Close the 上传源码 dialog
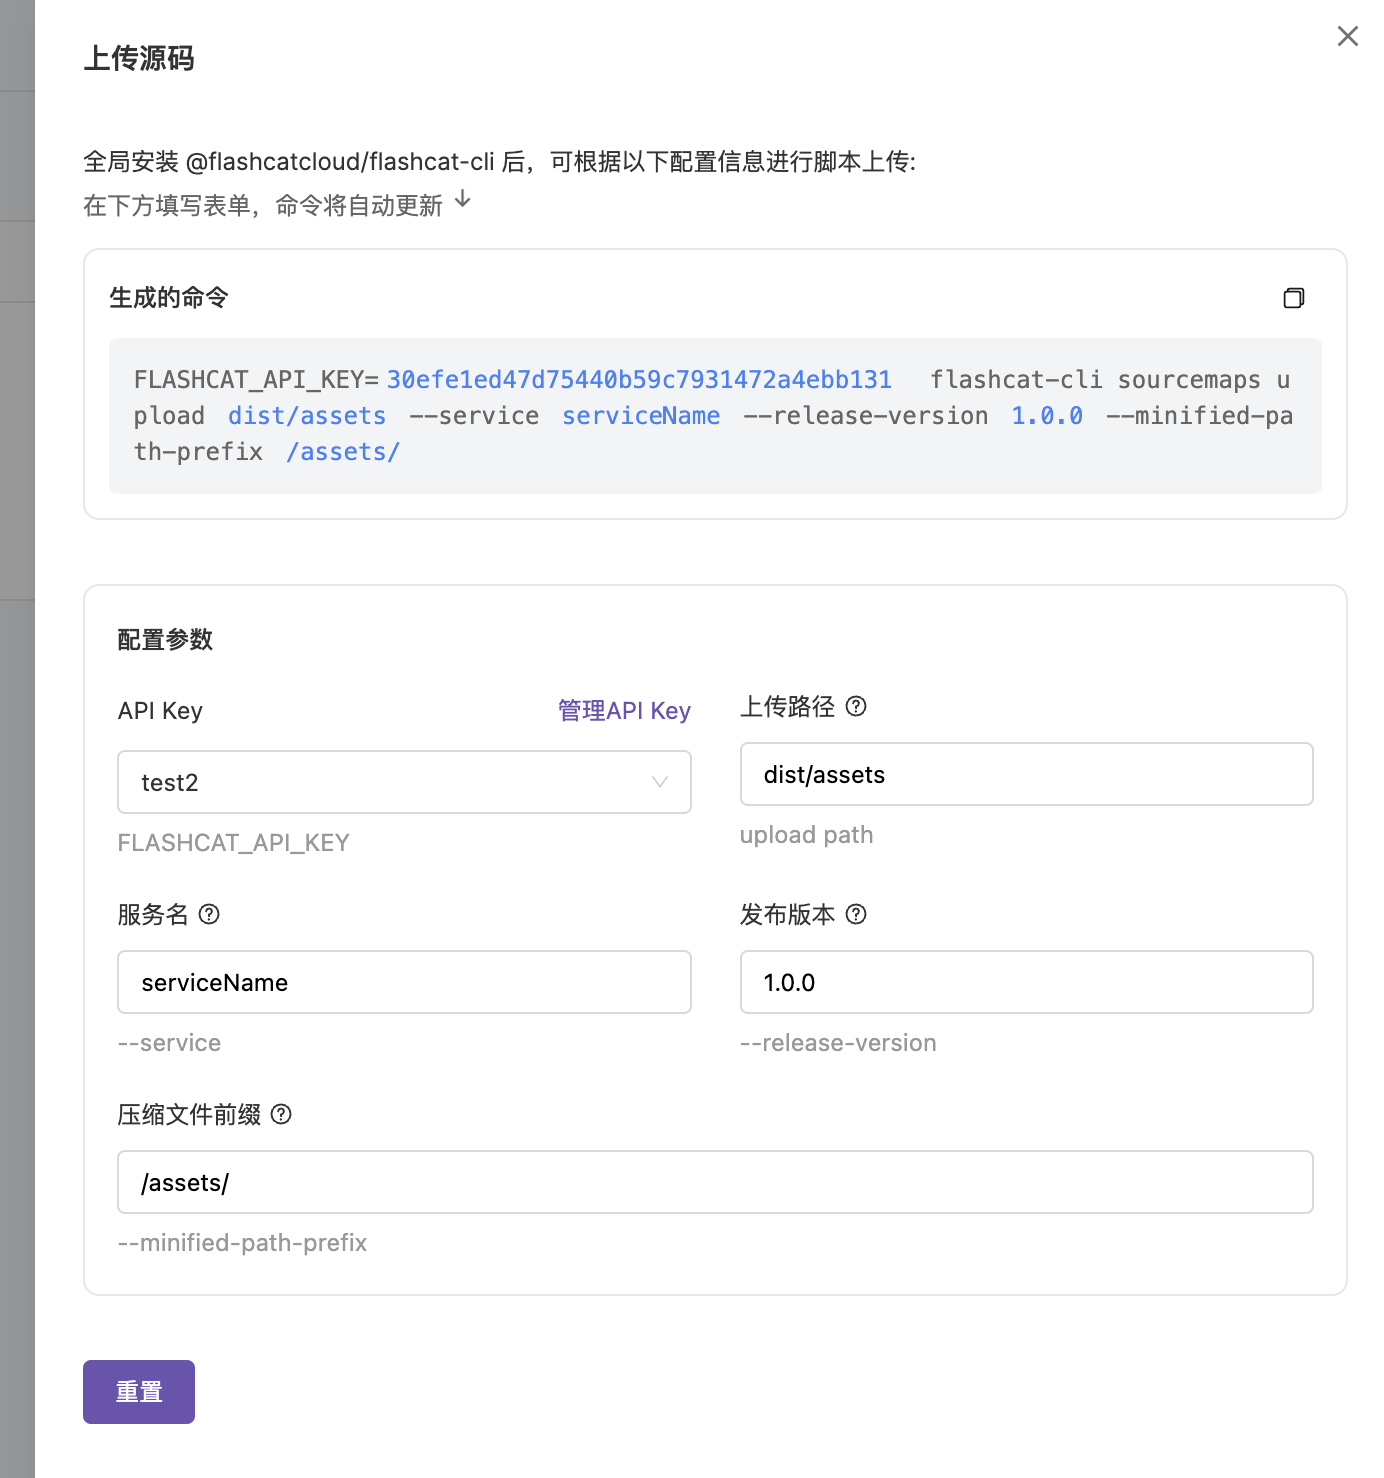 coord(1347,37)
